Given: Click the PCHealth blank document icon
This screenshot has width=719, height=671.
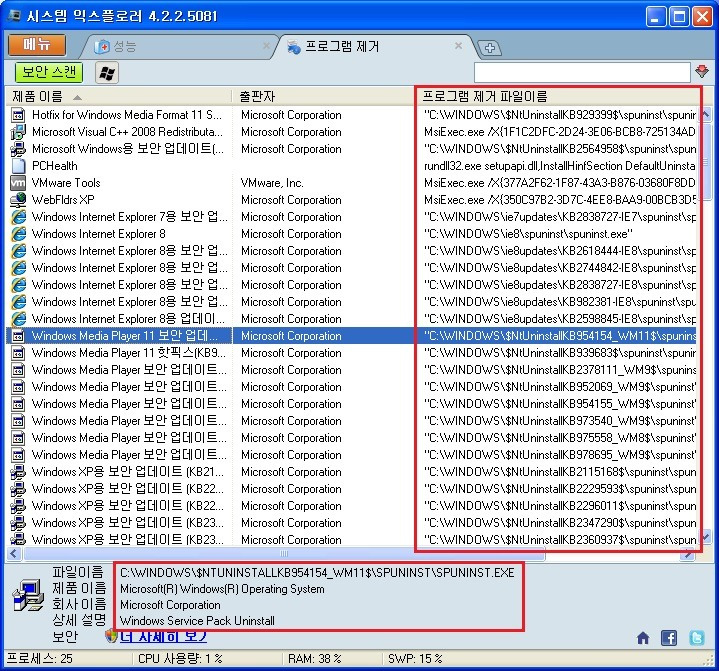Looking at the screenshot, I should pyautogui.click(x=18, y=166).
